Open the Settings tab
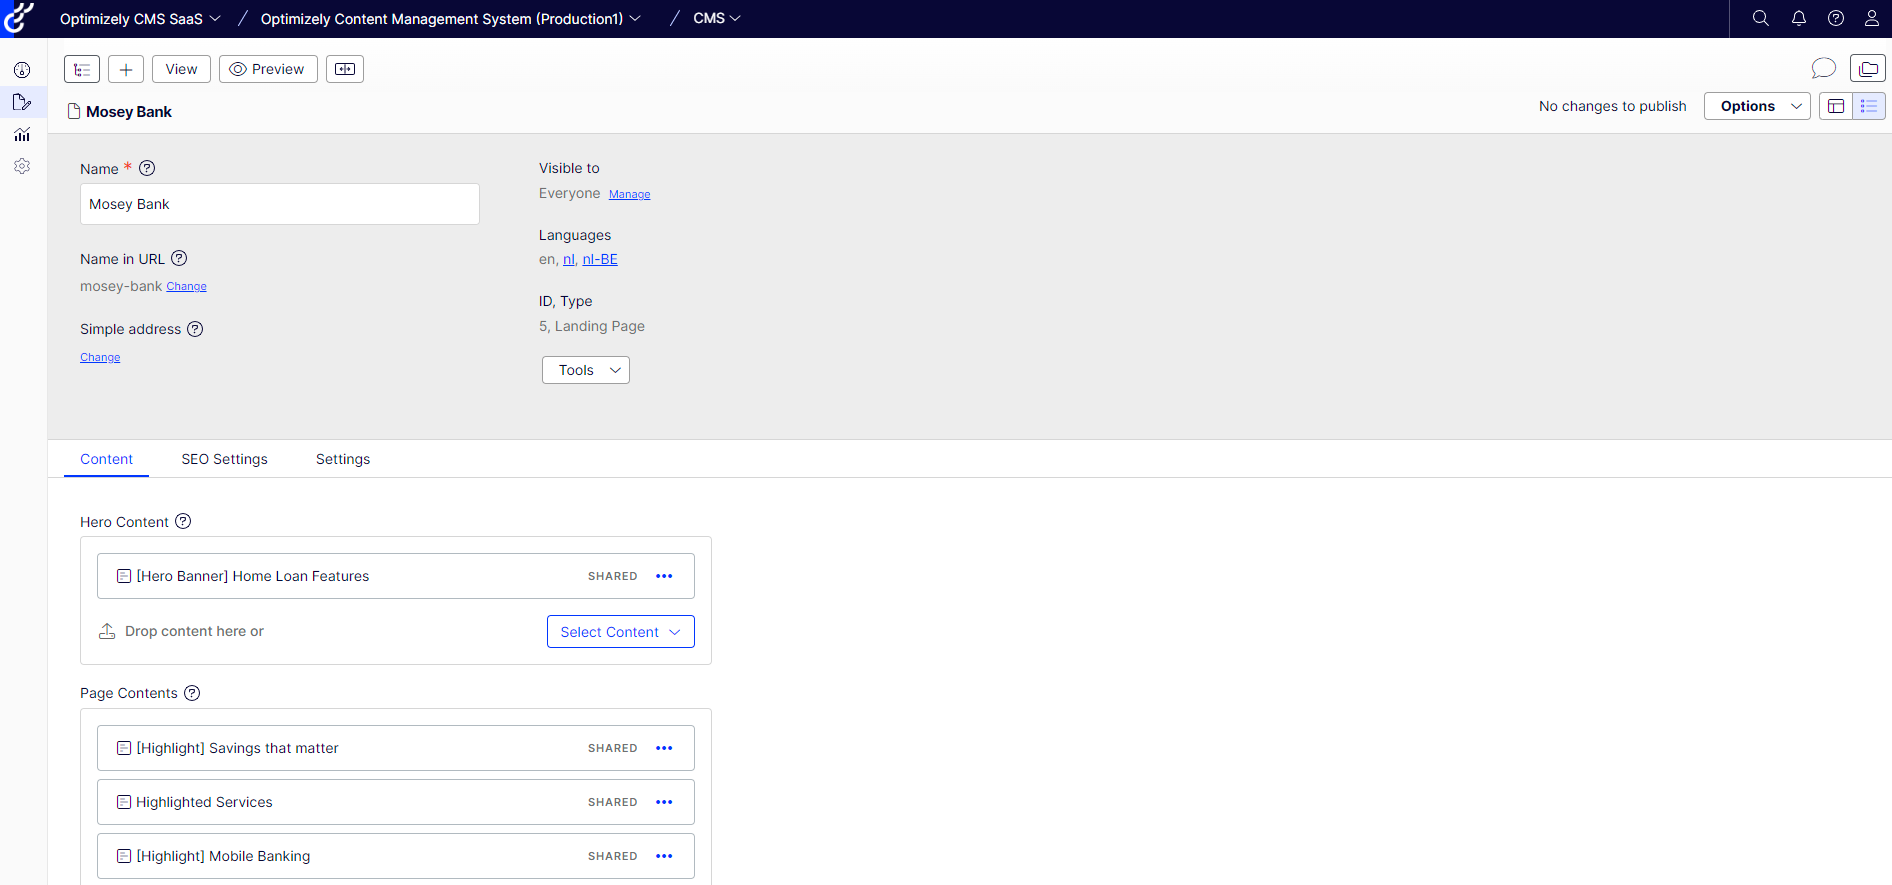This screenshot has height=885, width=1892. tap(343, 459)
